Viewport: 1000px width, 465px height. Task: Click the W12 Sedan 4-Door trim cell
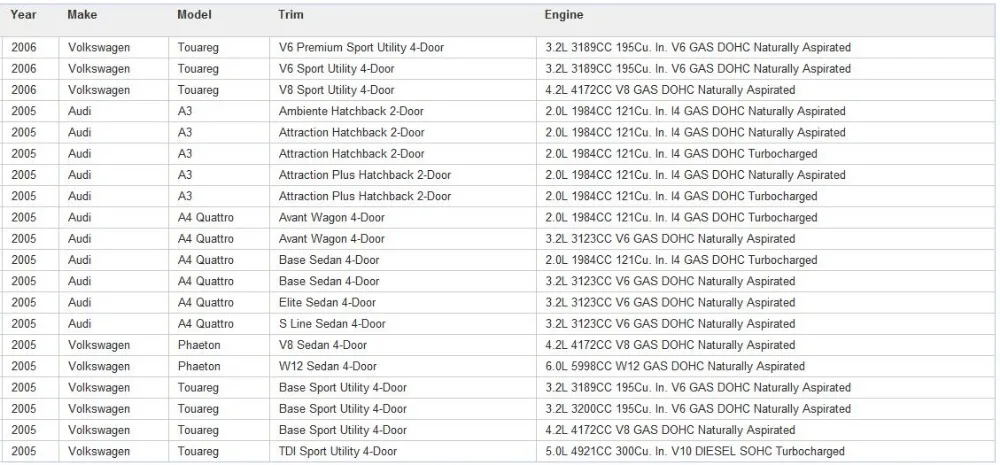[x=403, y=367]
